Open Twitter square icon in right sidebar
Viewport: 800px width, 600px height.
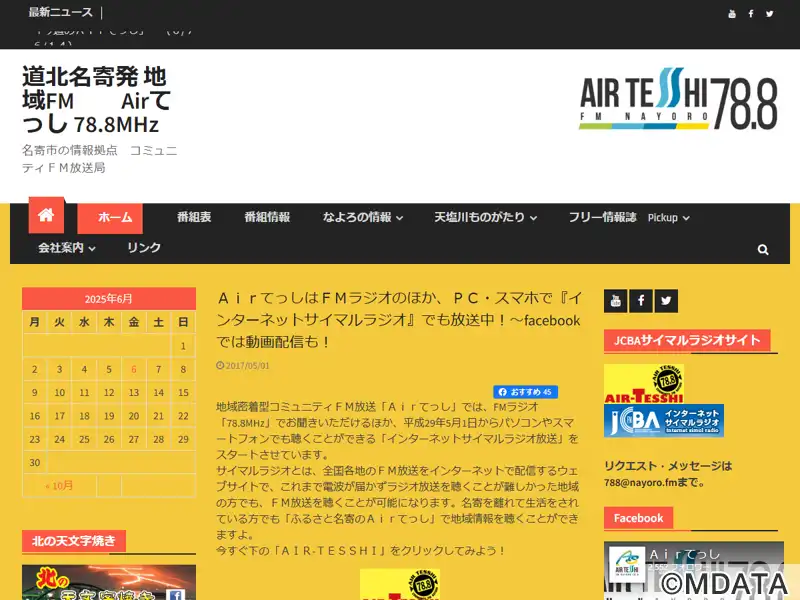[x=666, y=301]
